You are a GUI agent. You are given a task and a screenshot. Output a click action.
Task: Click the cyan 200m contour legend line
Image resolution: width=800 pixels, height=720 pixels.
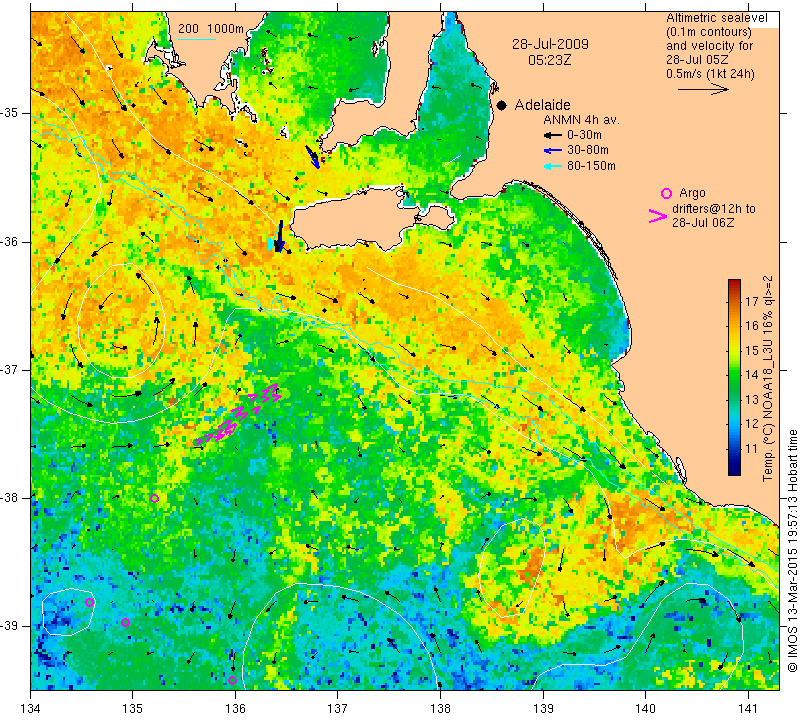[x=196, y=39]
